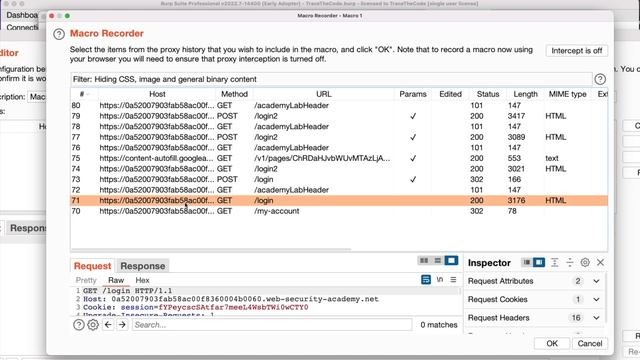Select the Pretty view tab
This screenshot has height=360, width=640.
tap(86, 280)
